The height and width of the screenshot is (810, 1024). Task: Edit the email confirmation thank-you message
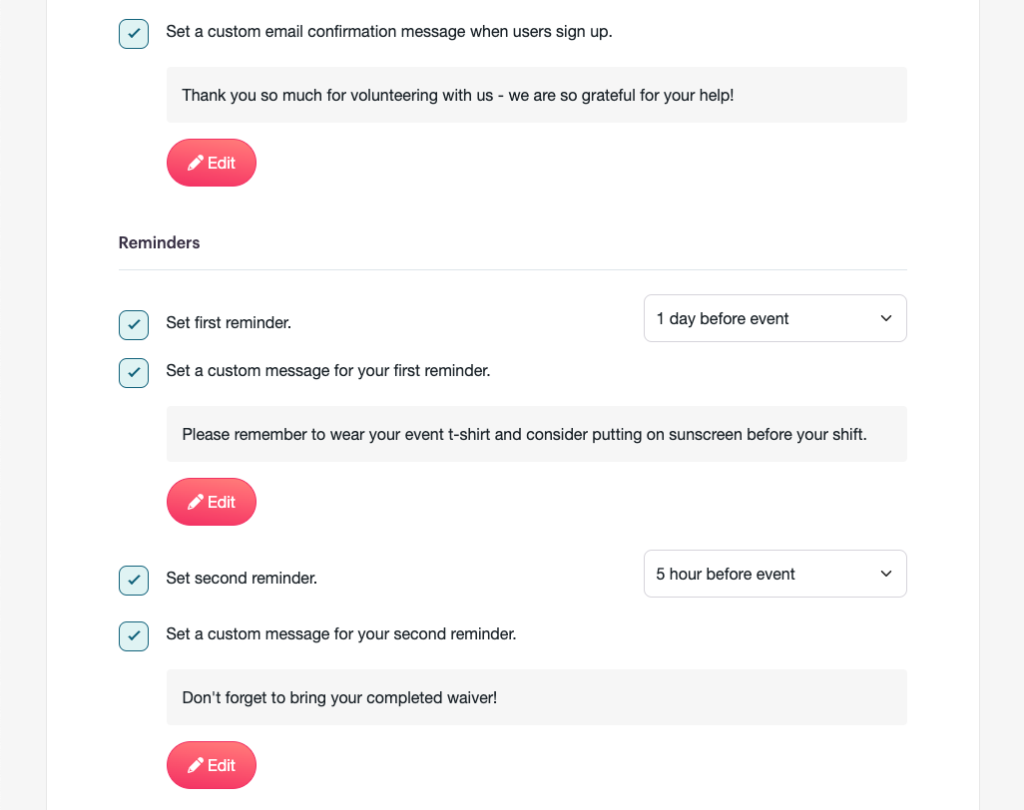click(211, 163)
